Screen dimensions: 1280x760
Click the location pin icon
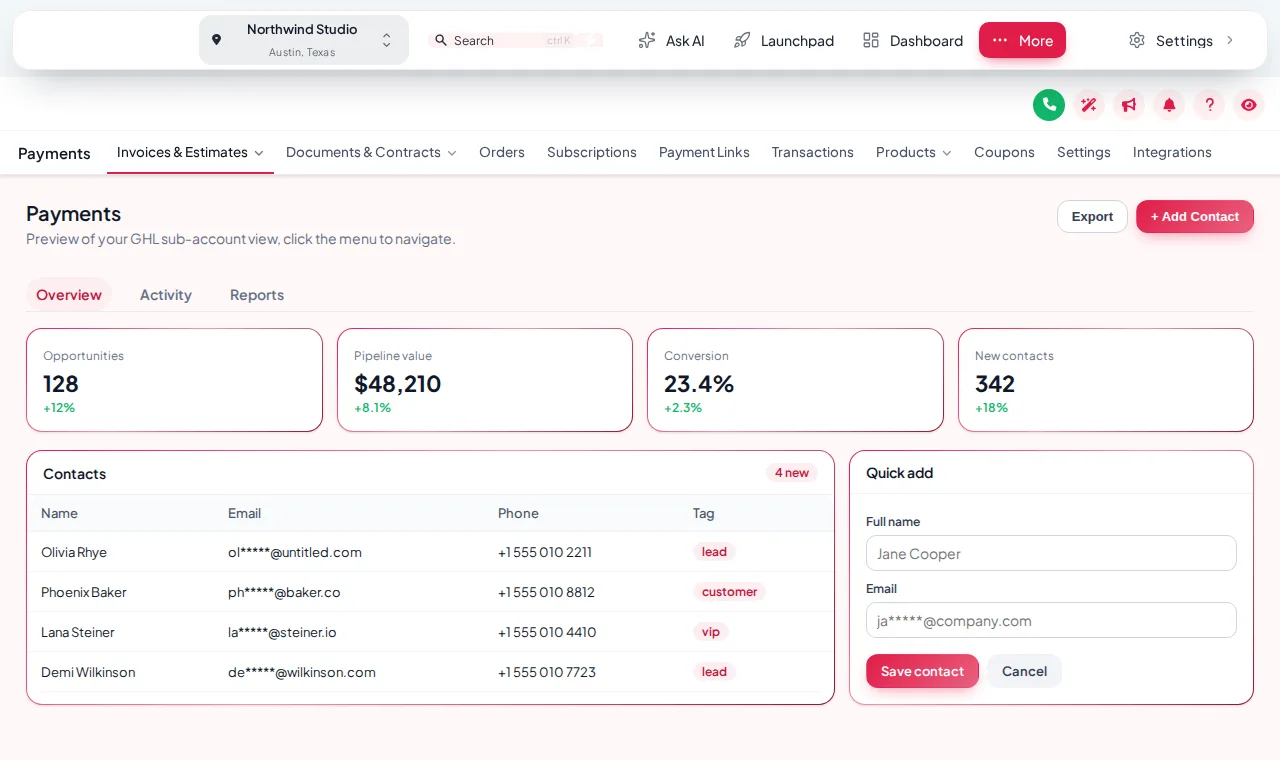click(x=216, y=40)
